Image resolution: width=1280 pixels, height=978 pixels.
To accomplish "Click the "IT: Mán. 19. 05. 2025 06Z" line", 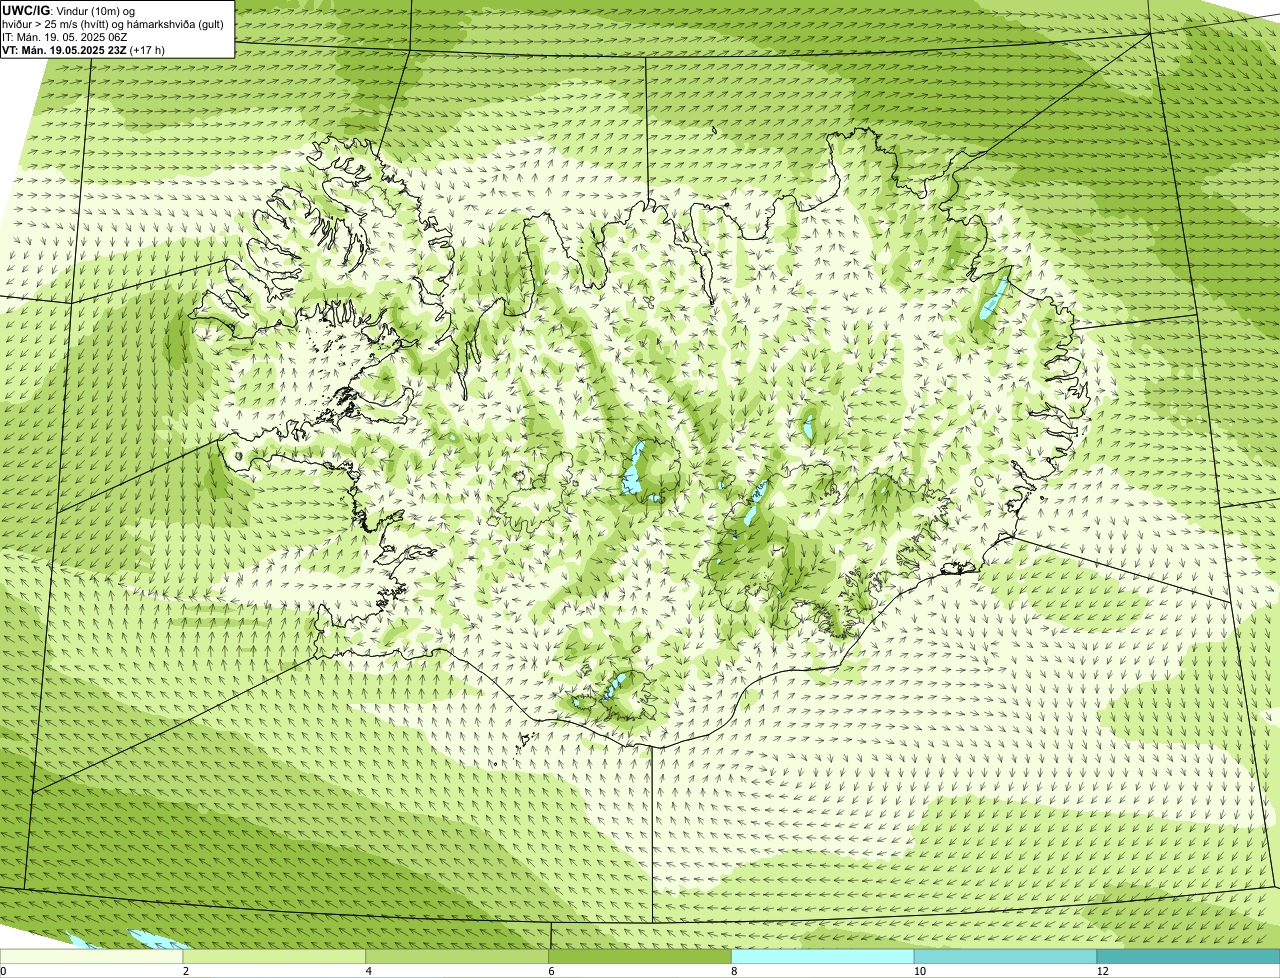I will click(64, 36).
